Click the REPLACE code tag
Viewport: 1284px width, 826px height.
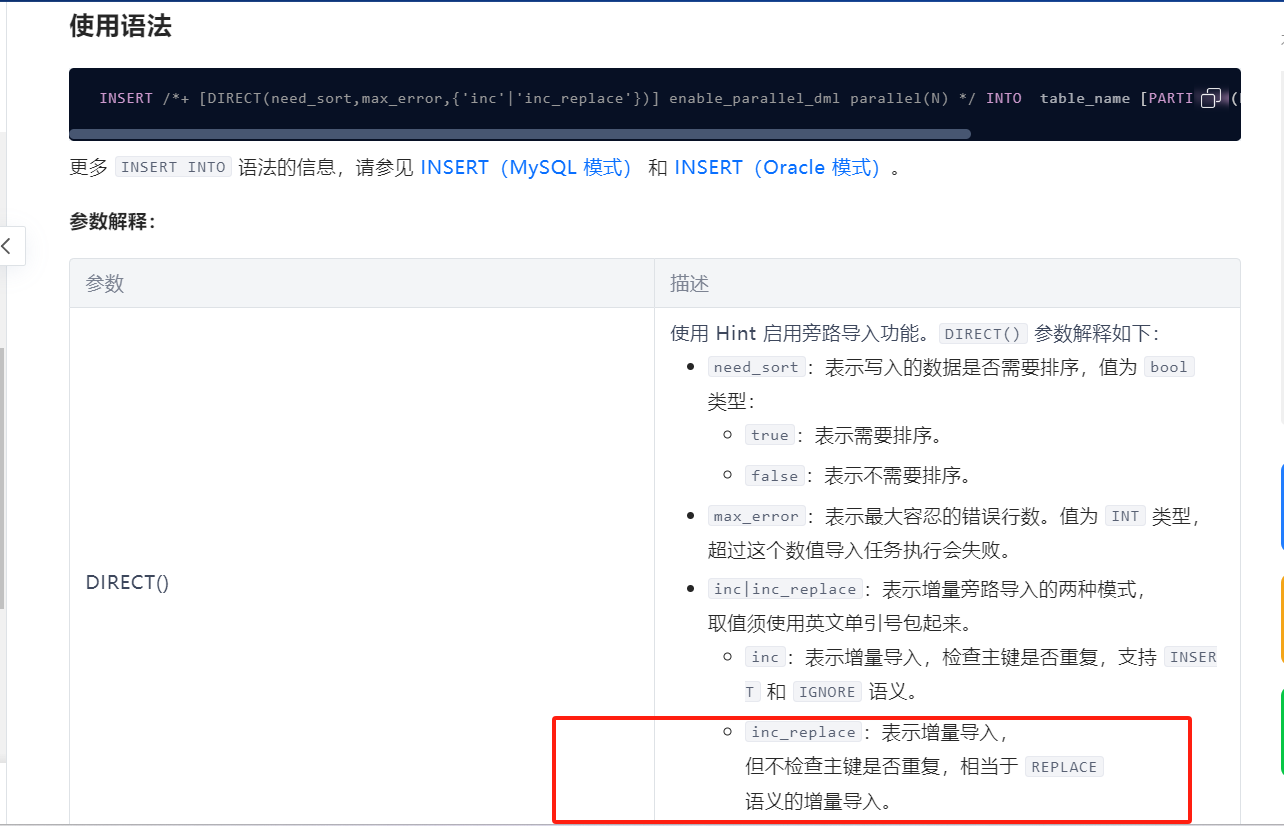[1064, 767]
